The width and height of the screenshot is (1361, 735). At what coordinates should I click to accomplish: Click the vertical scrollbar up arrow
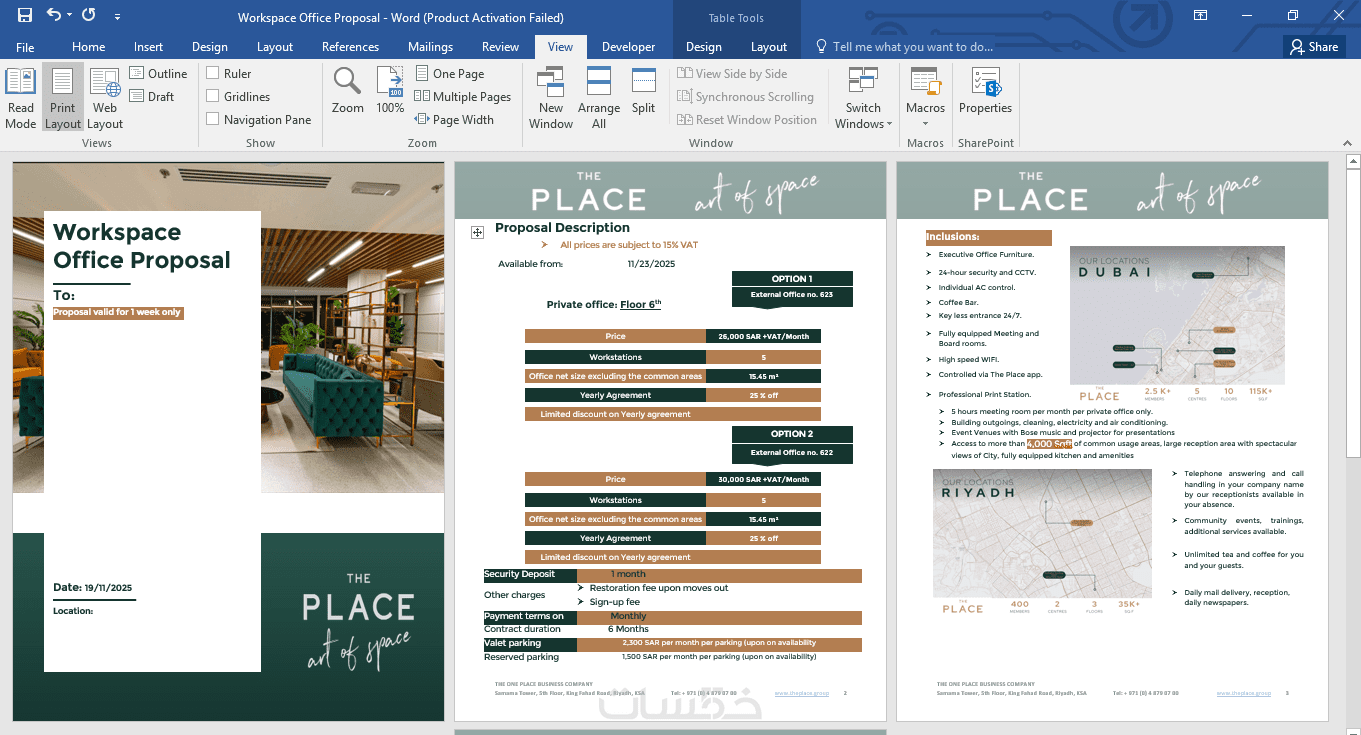coord(1352,161)
